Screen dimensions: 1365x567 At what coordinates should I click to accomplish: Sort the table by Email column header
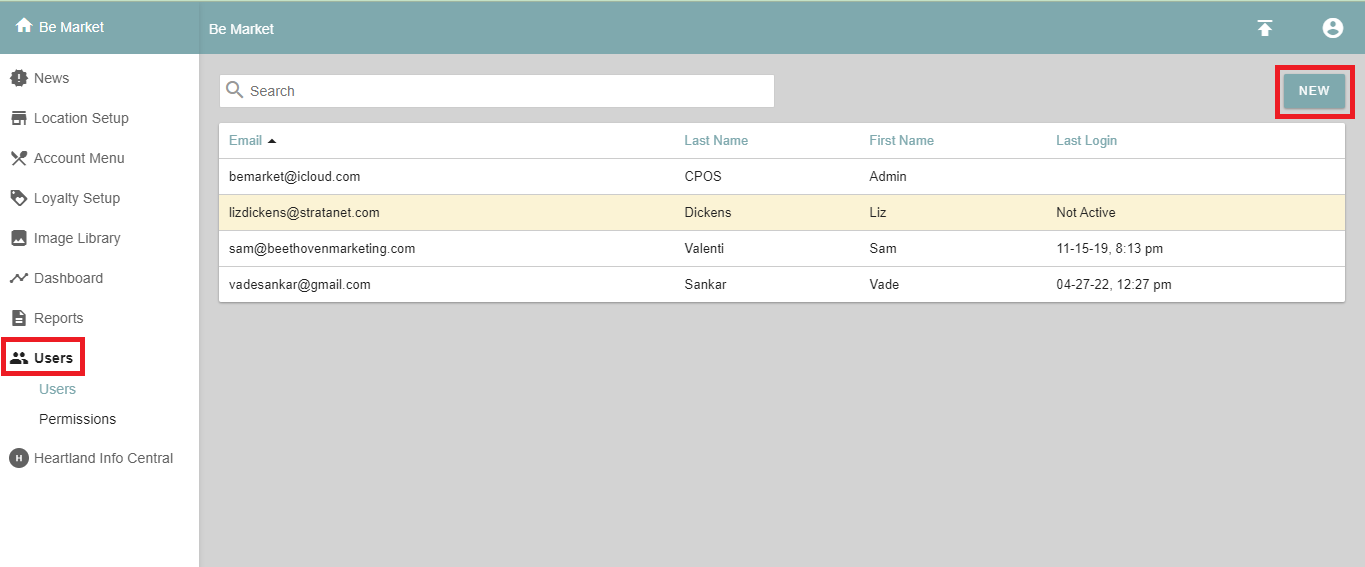245,140
